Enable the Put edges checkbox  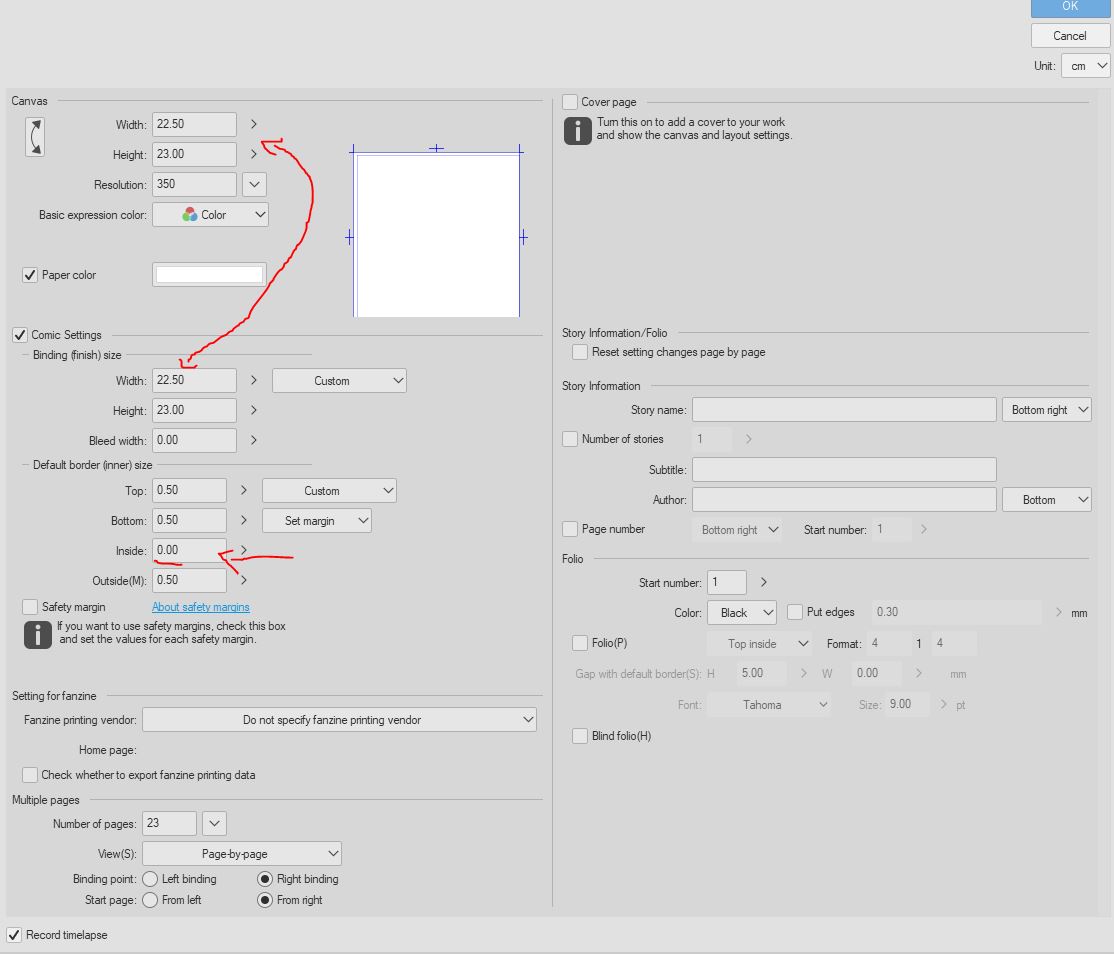pyautogui.click(x=795, y=612)
